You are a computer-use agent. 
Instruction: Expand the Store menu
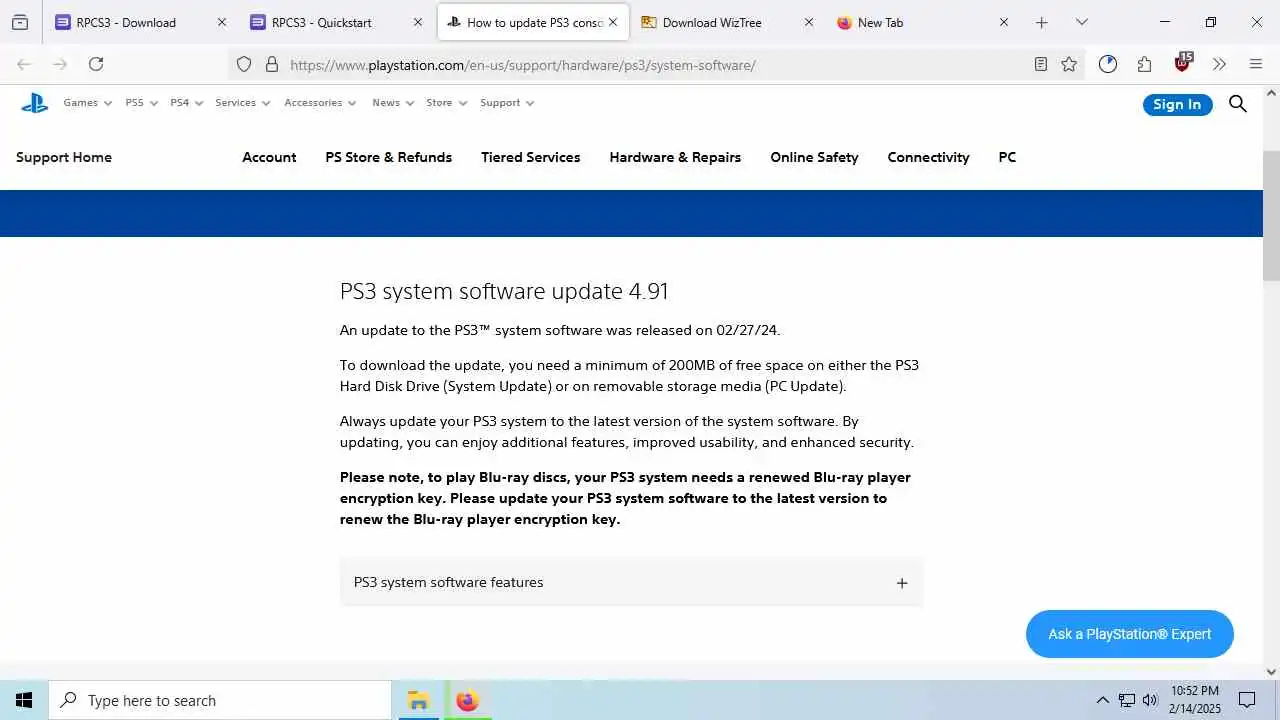click(447, 103)
